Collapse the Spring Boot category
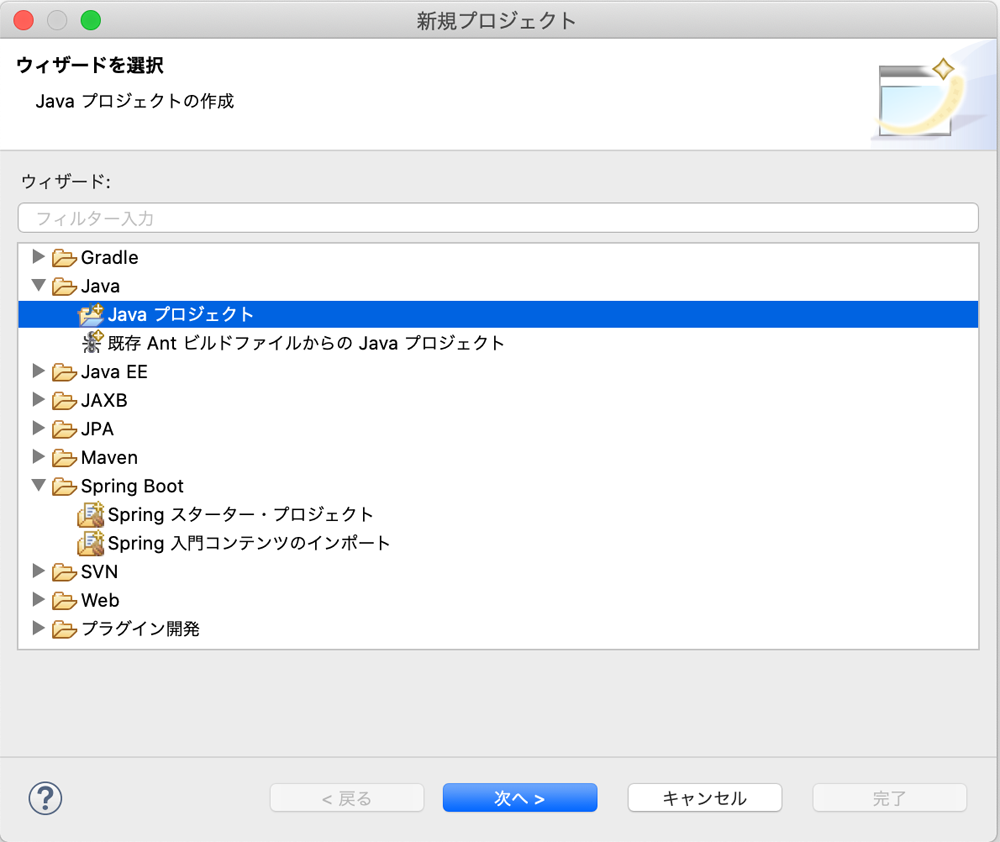 click(38, 485)
